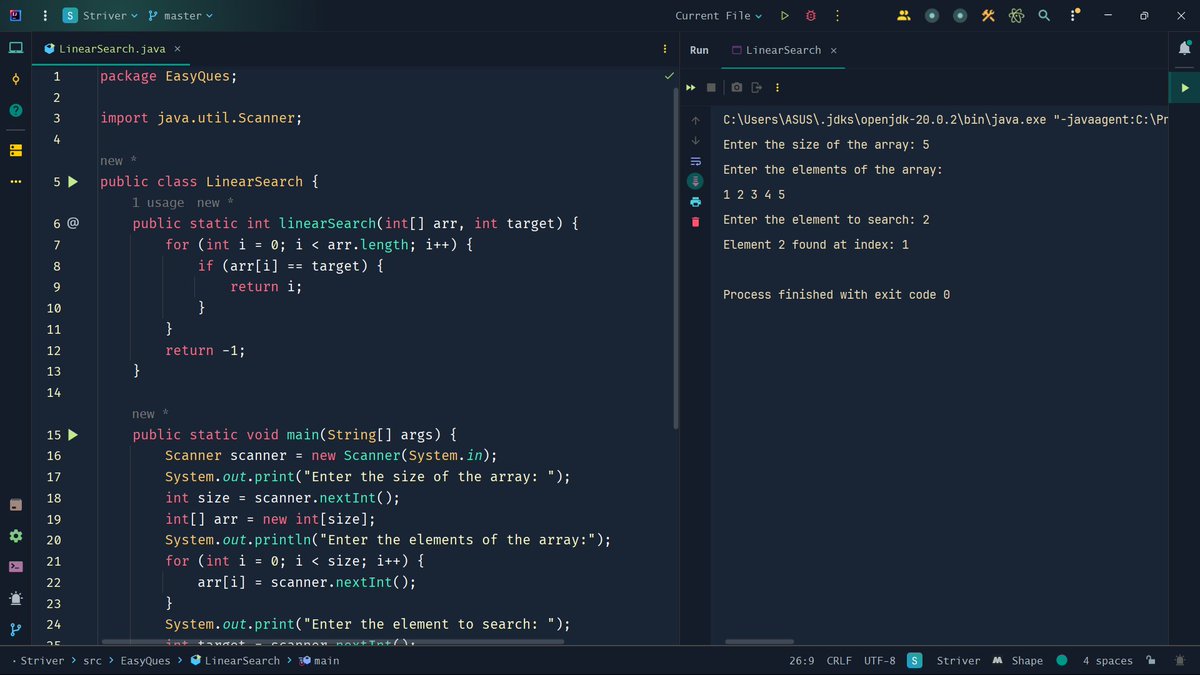
Task: Stop the running process
Action: pyautogui.click(x=711, y=87)
